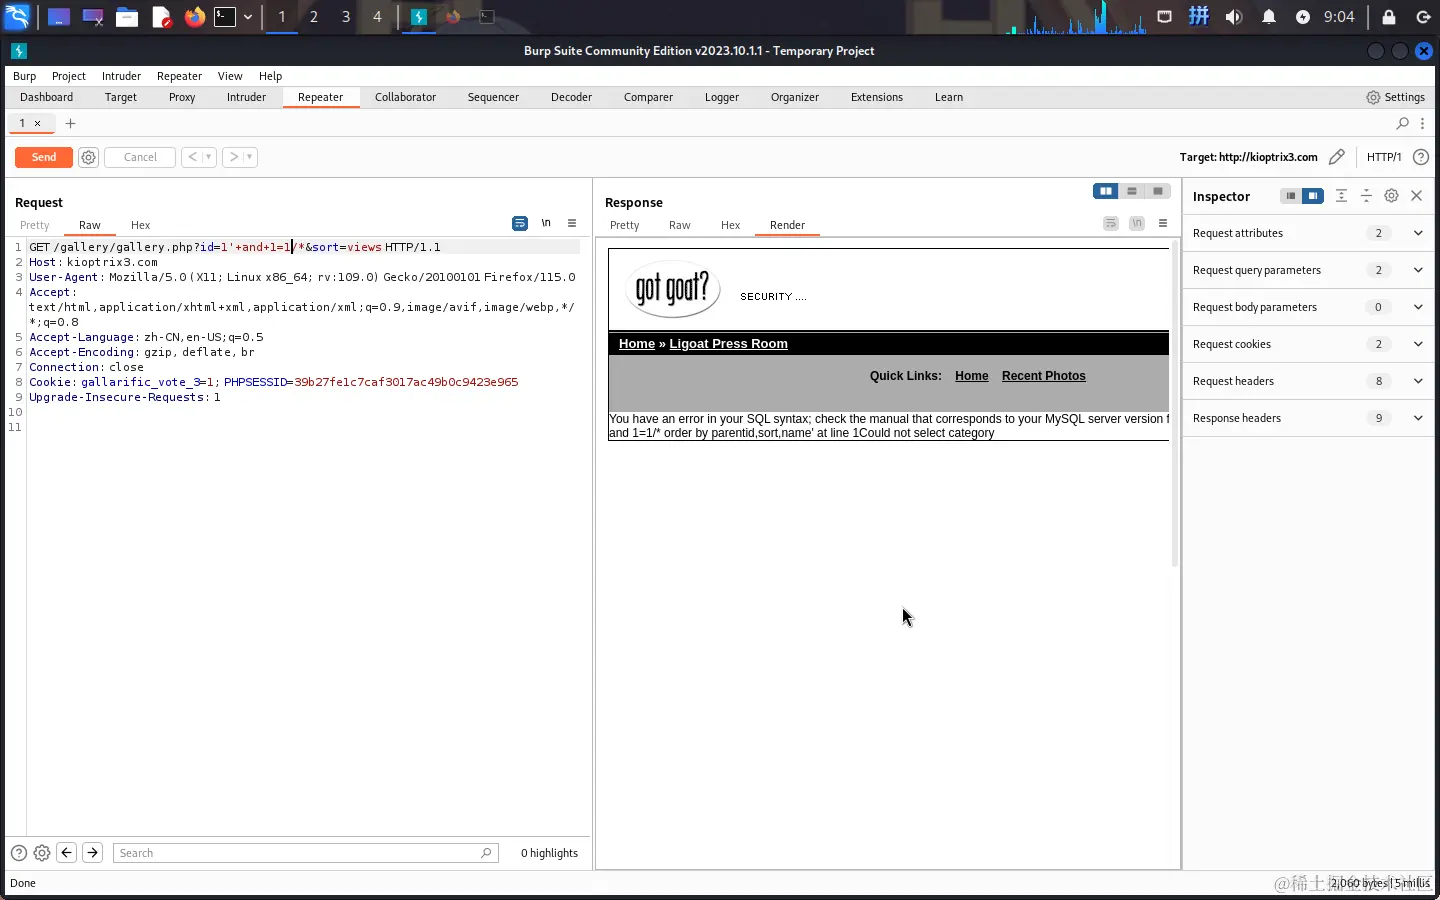This screenshot has width=1440, height=900.
Task: Add a new Repeater tab with plus
Action: click(70, 123)
